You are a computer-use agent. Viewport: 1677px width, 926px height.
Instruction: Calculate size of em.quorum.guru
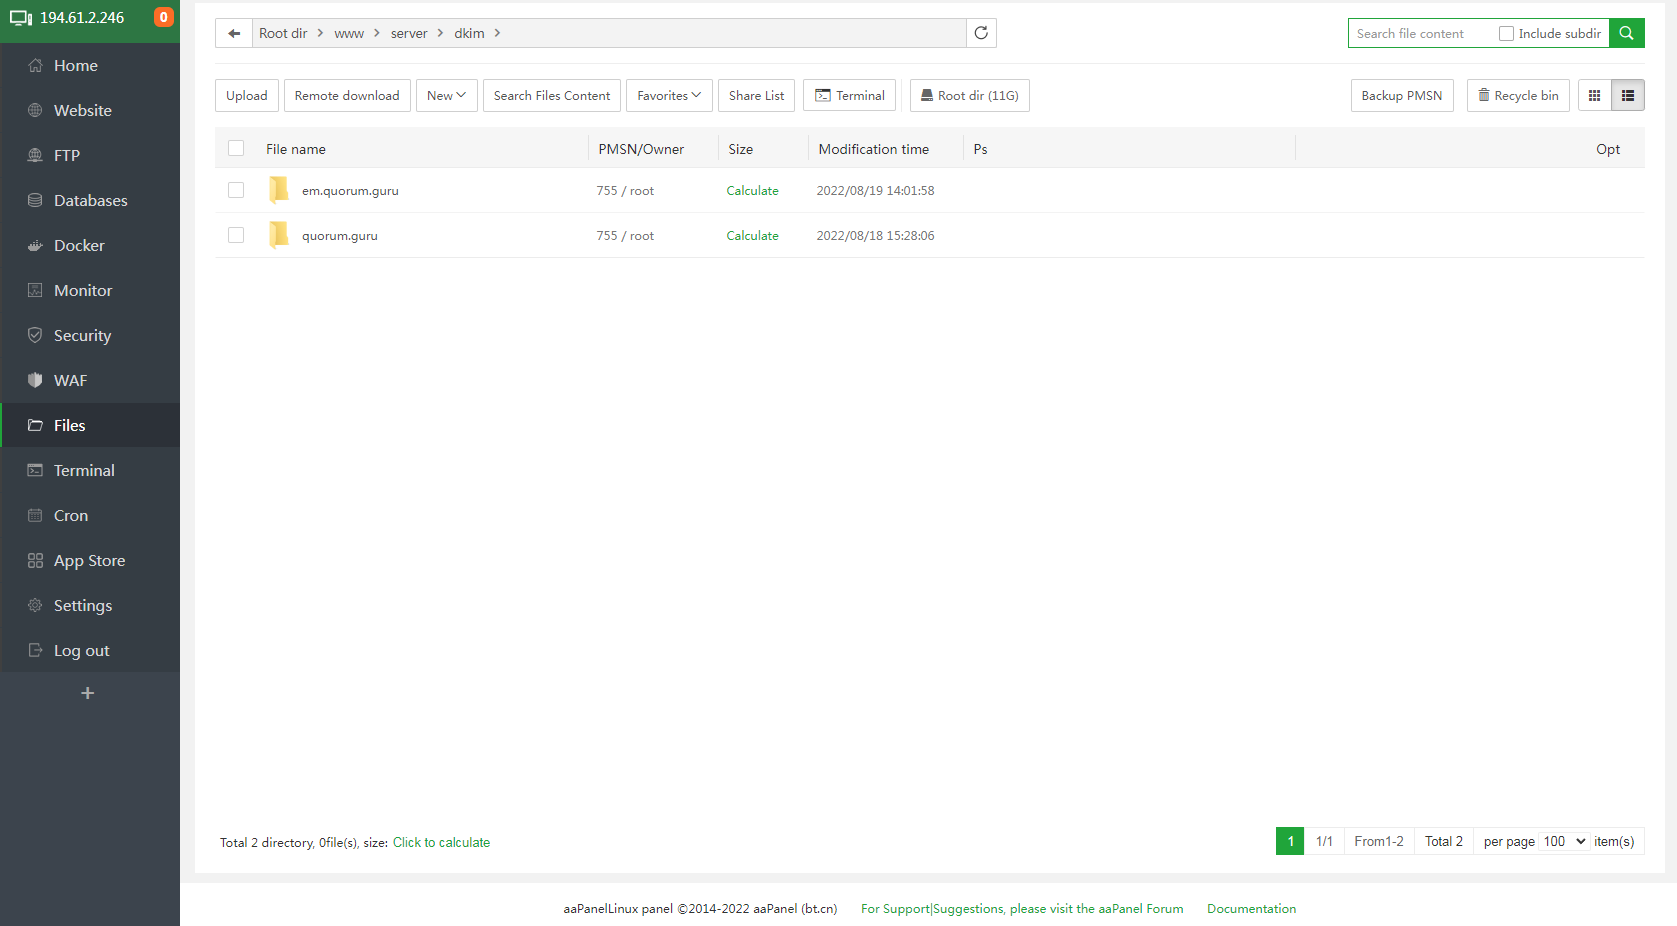[x=752, y=190]
